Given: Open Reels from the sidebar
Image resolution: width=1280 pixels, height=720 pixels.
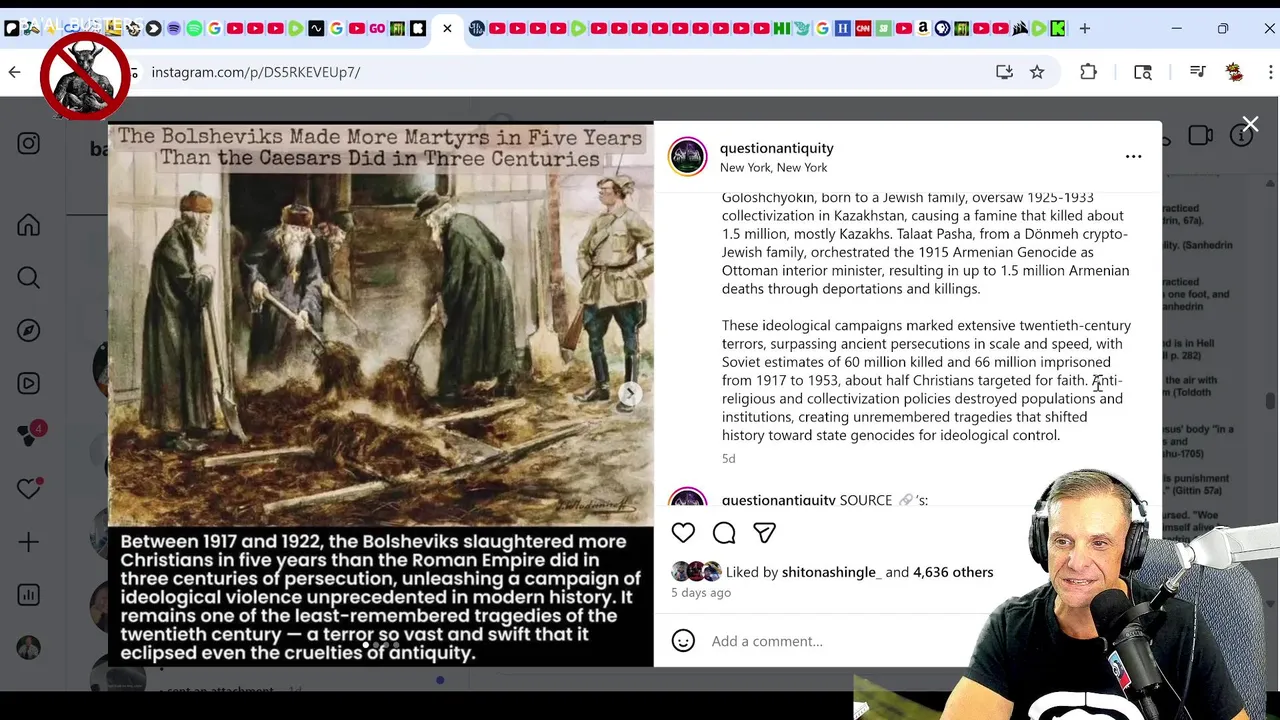Looking at the screenshot, I should pos(28,384).
